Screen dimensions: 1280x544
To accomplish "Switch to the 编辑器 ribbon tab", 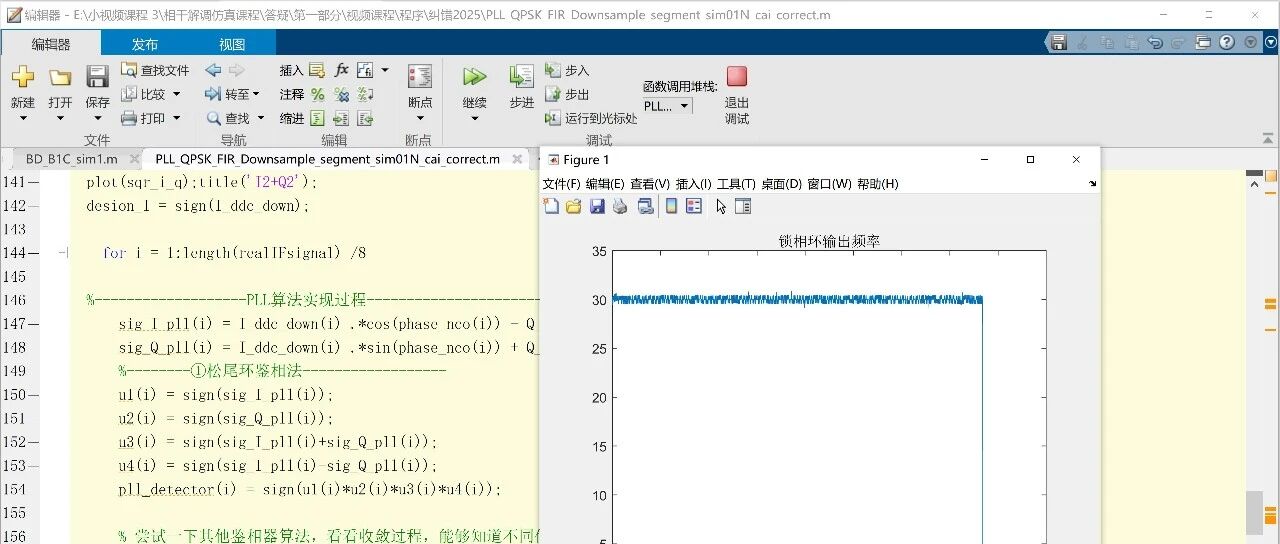I will tap(51, 44).
